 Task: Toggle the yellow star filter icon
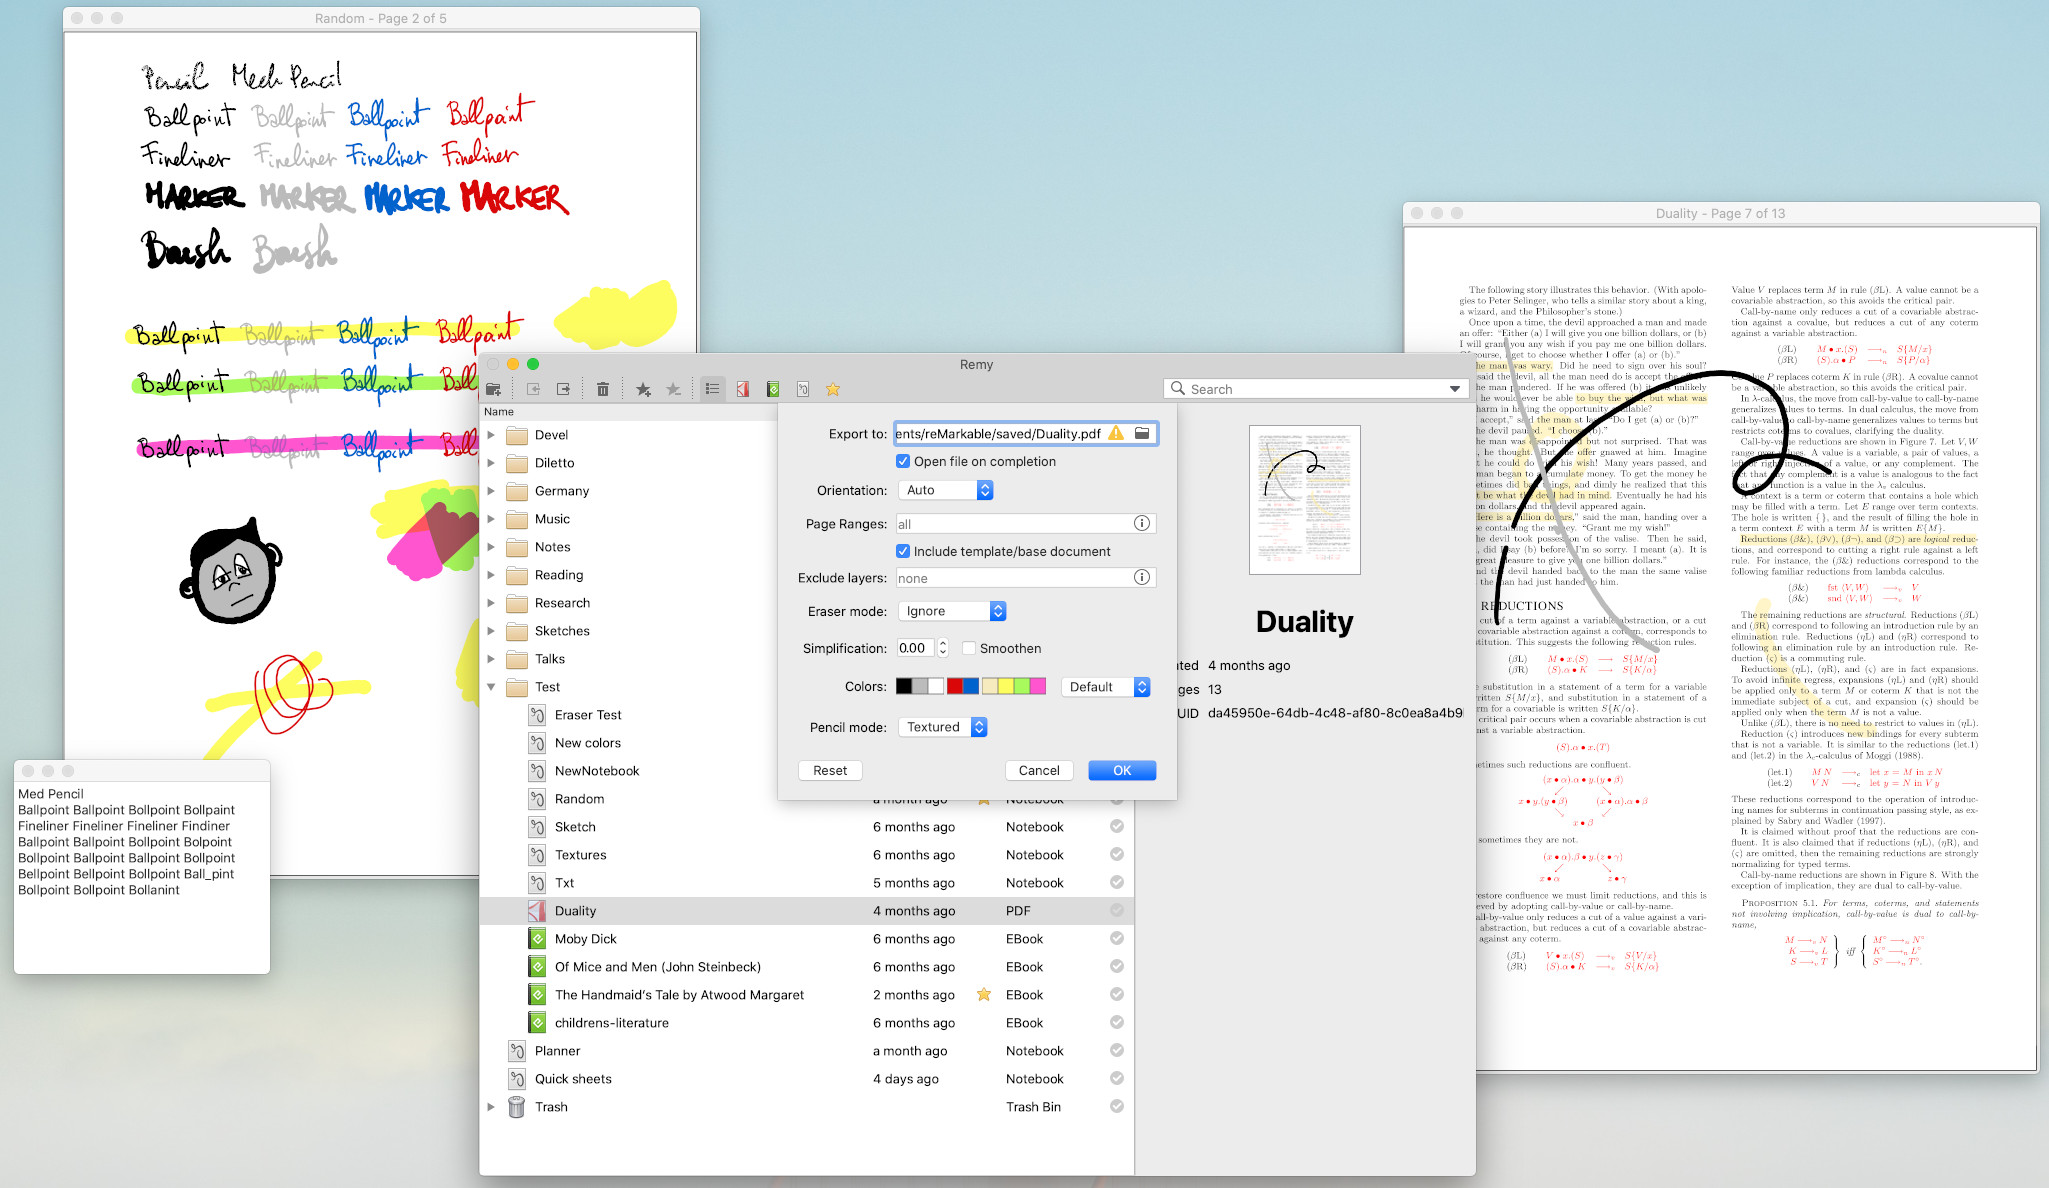point(833,389)
